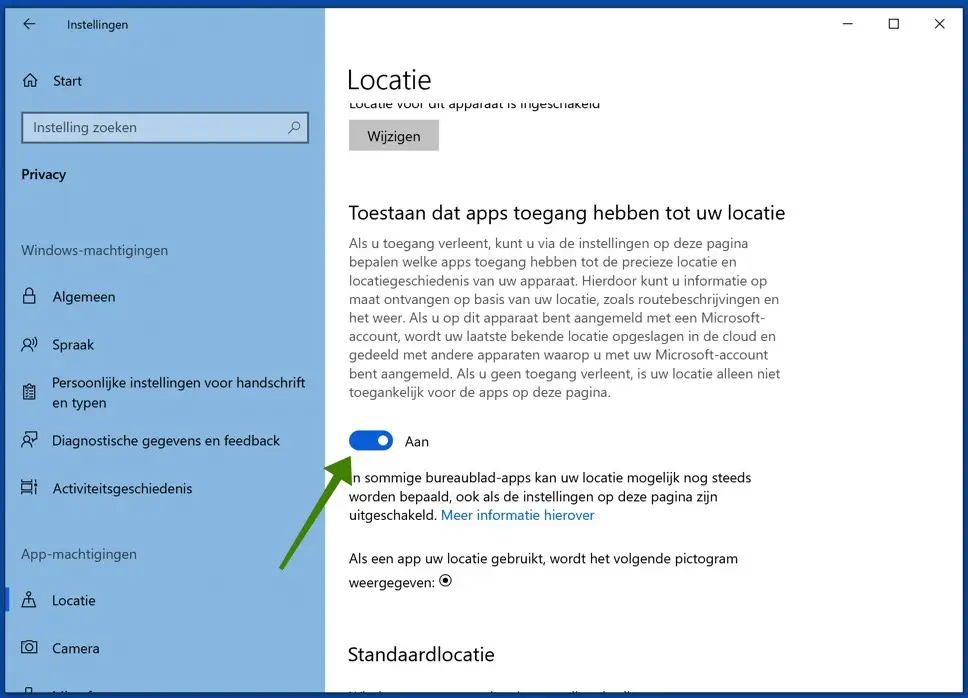Select the handwriting clipboard icon

click(x=29, y=392)
